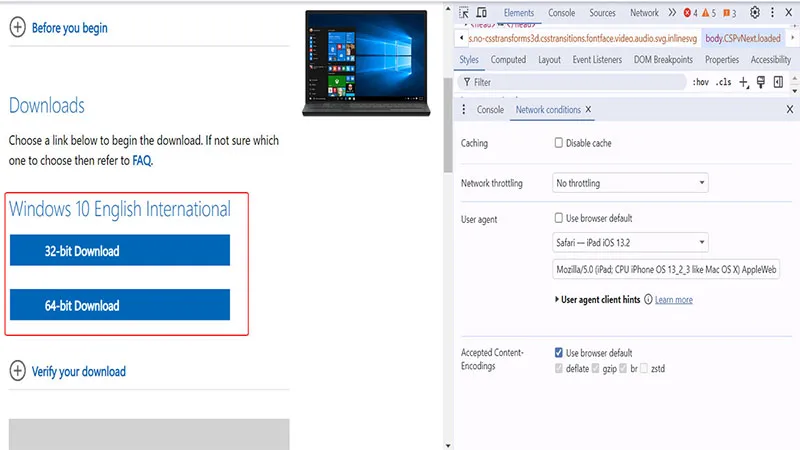Viewport: 800px width, 450px height.
Task: Toggle the zstd encoding checkbox
Action: click(x=644, y=368)
